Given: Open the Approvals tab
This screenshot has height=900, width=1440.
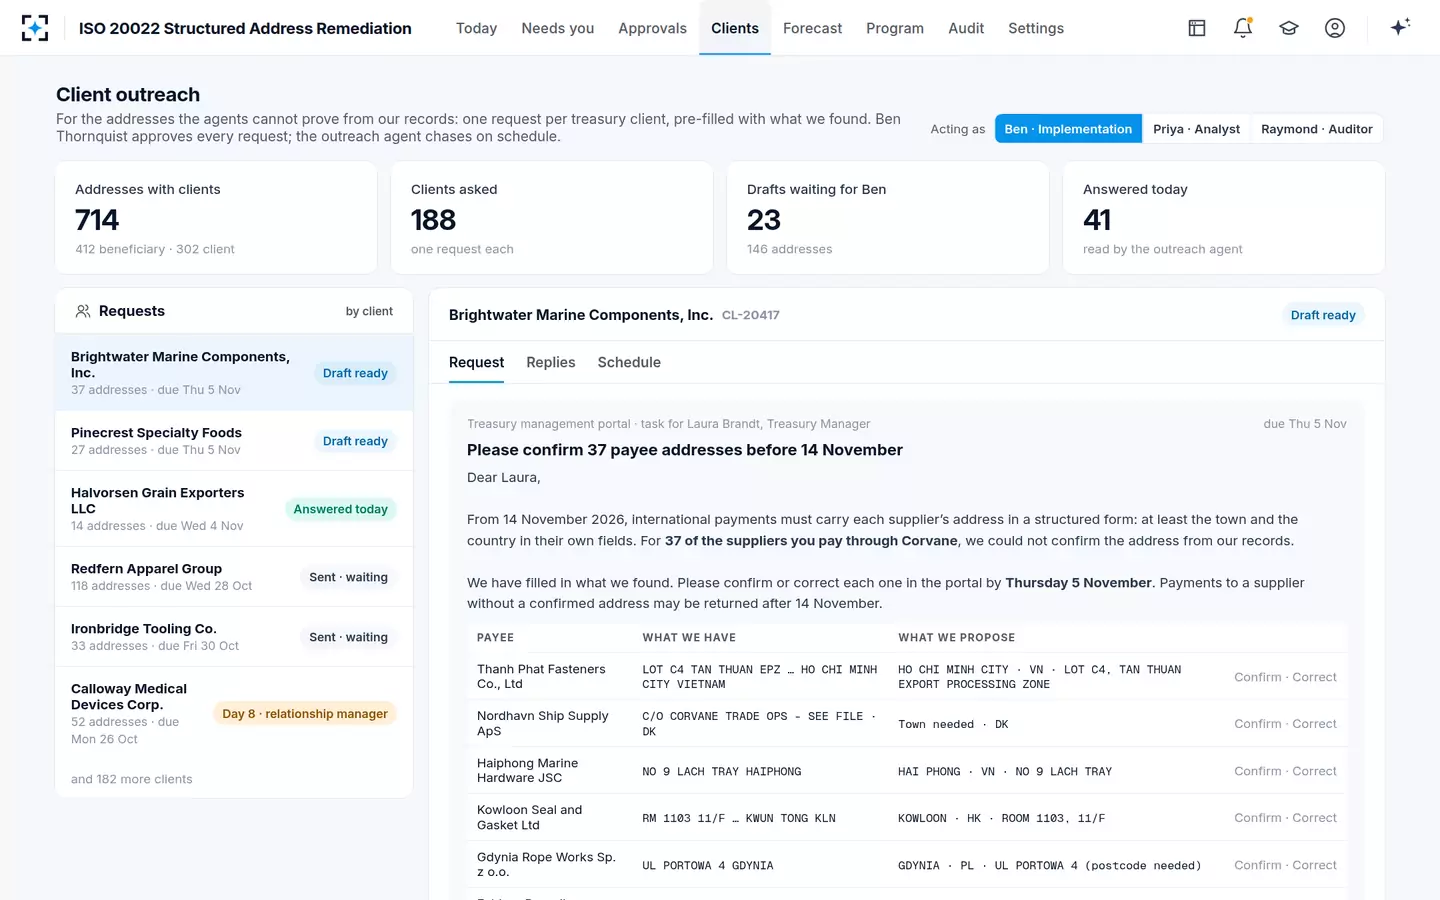Looking at the screenshot, I should [652, 28].
